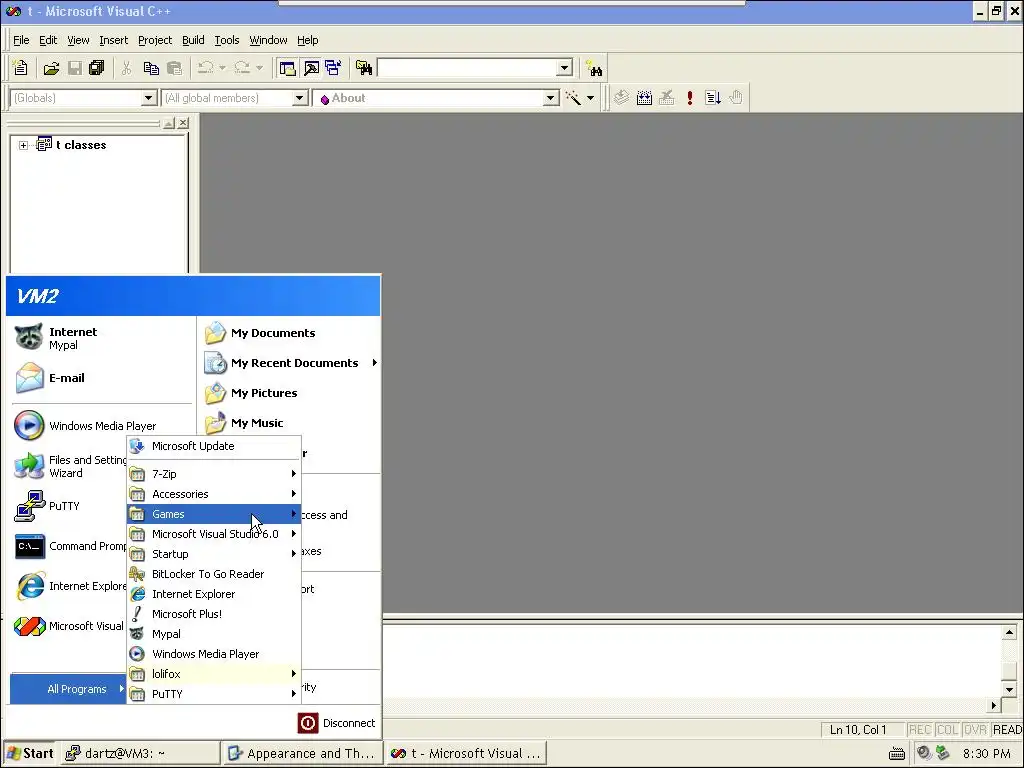Open the File menu
The width and height of the screenshot is (1024, 768).
click(x=21, y=40)
